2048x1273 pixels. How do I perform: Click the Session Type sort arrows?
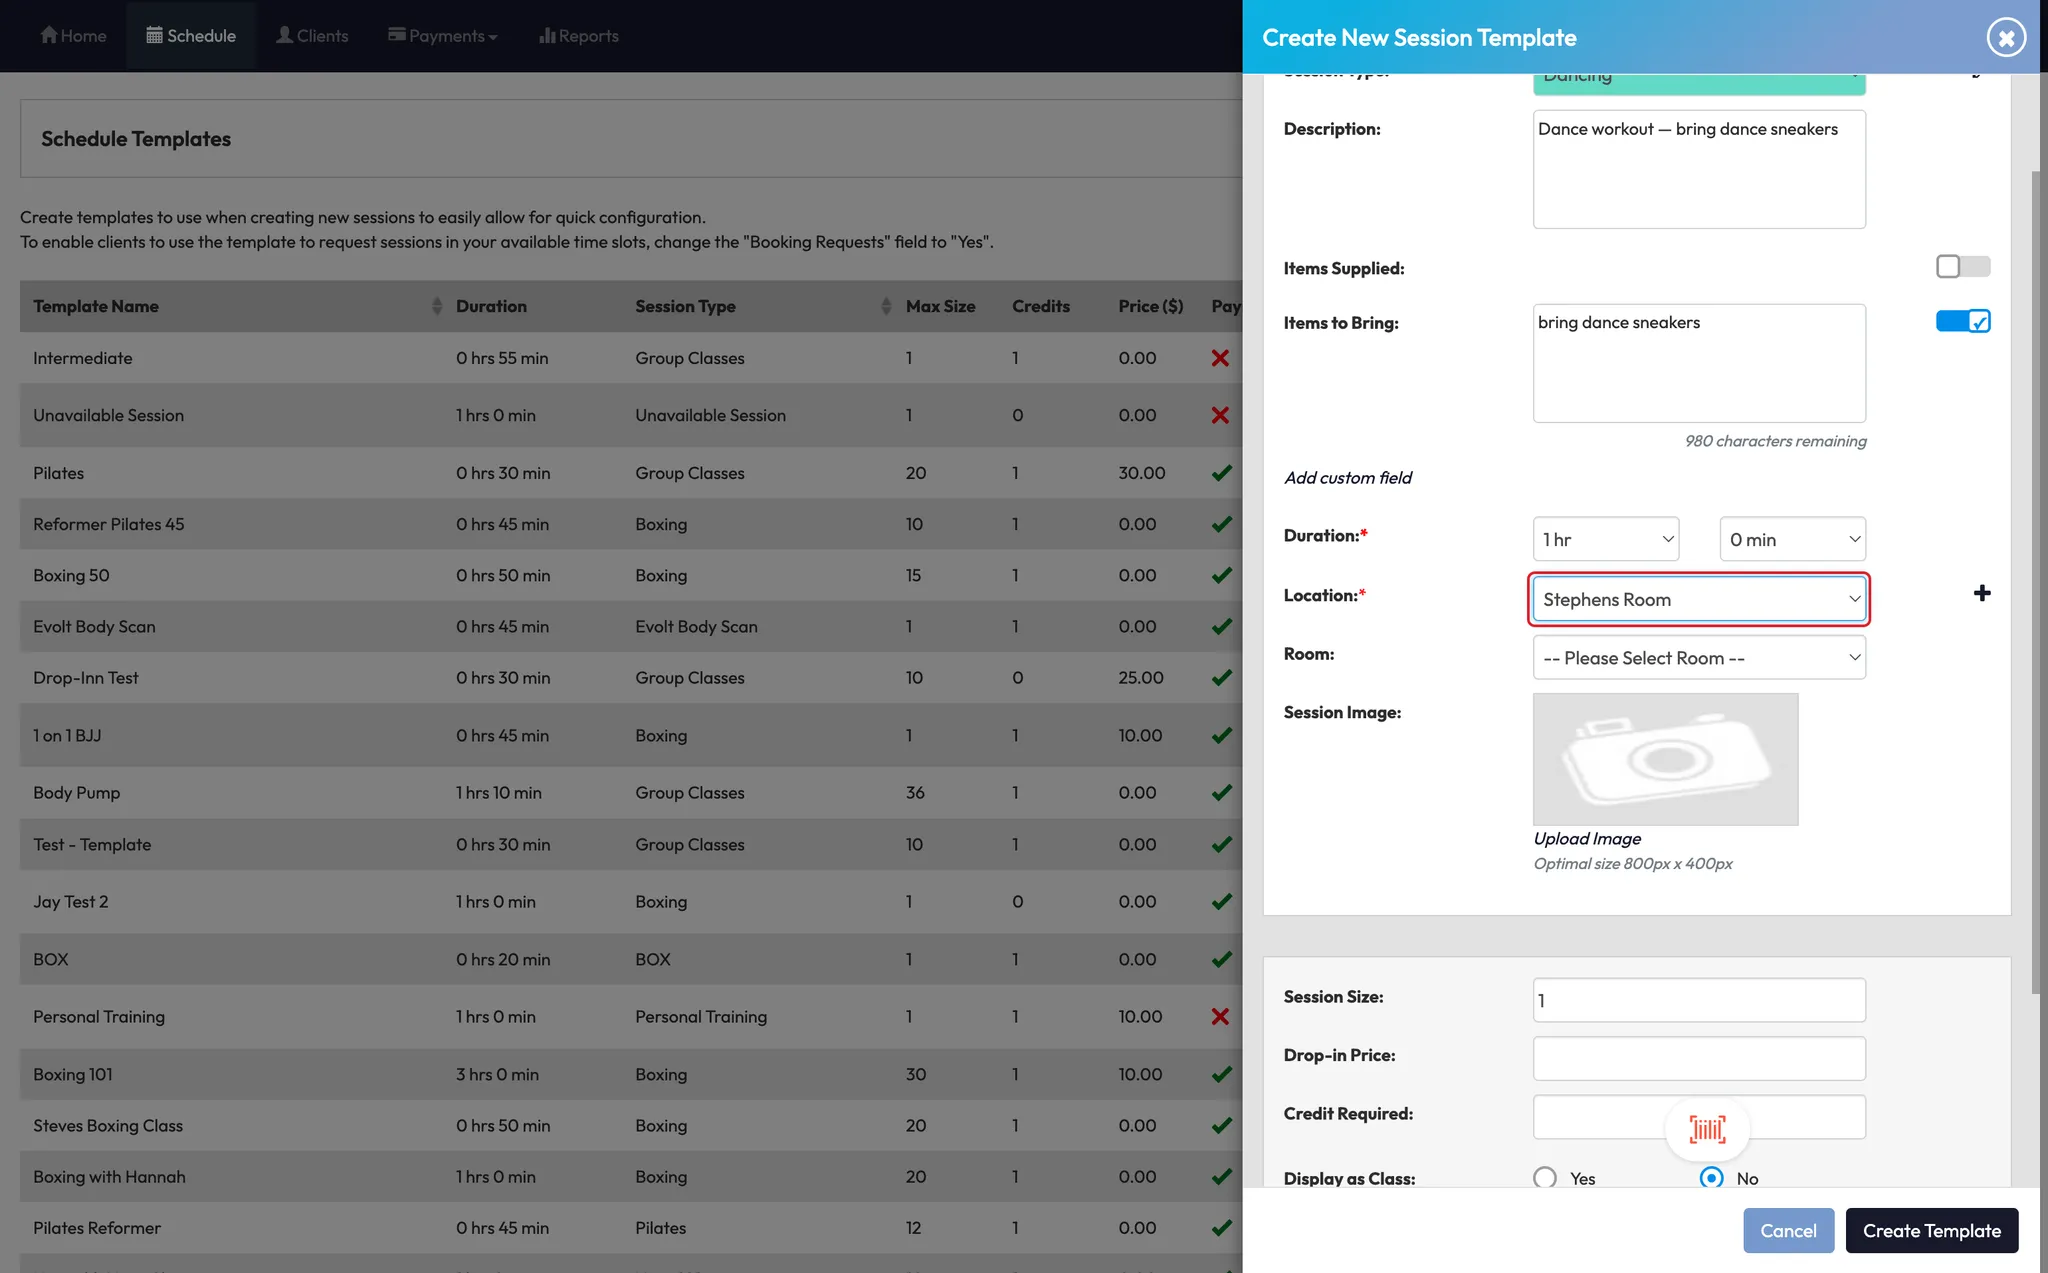pyautogui.click(x=885, y=306)
